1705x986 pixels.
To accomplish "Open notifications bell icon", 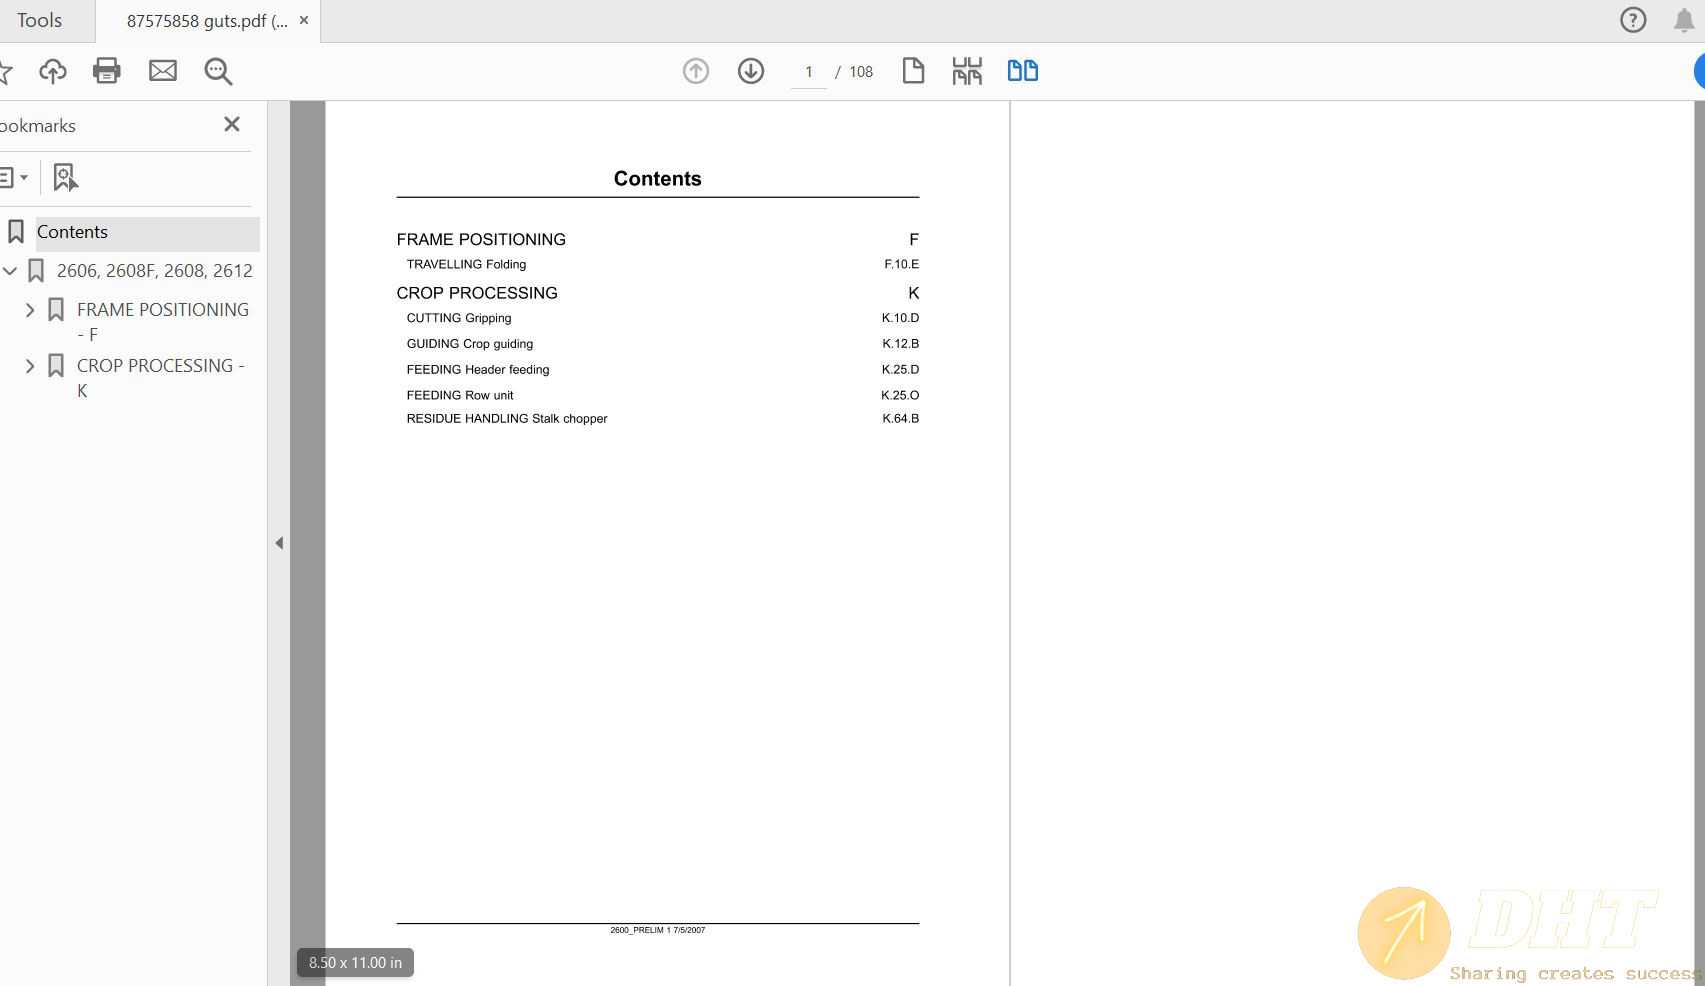I will (x=1684, y=20).
